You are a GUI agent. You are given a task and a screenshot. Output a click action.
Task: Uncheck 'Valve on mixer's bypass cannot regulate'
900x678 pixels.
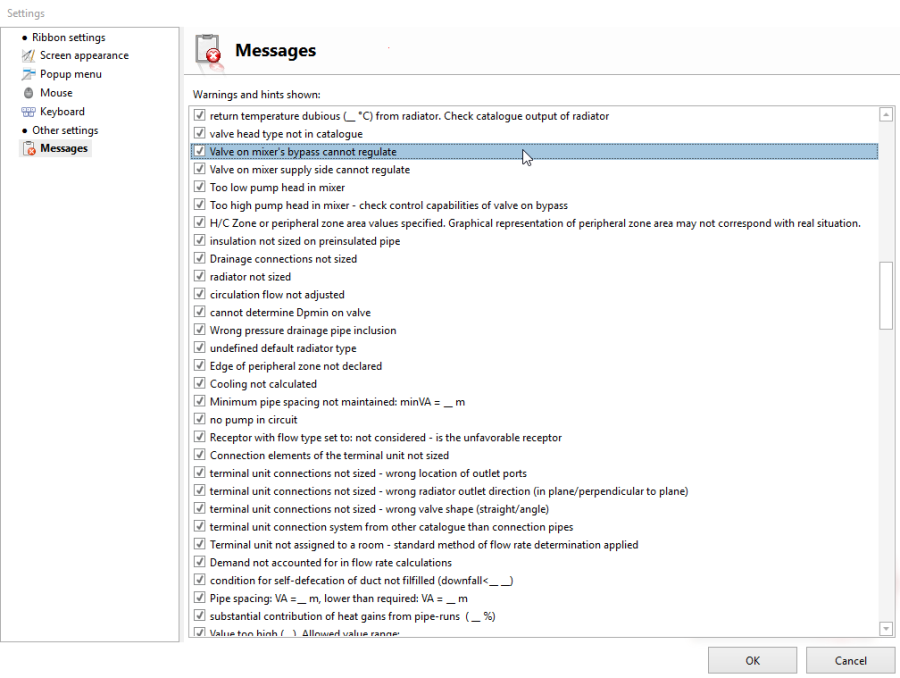point(199,152)
